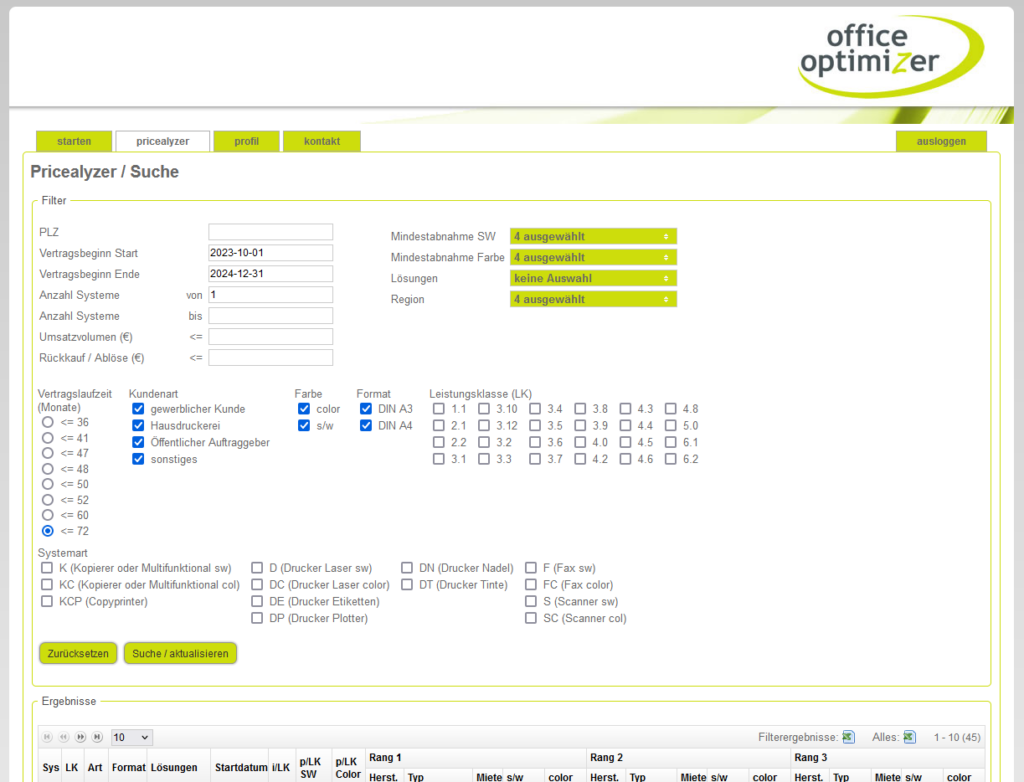Viewport: 1024px width, 782px height.
Task: Export Filterergebnisse to Excel icon
Action: click(x=848, y=737)
